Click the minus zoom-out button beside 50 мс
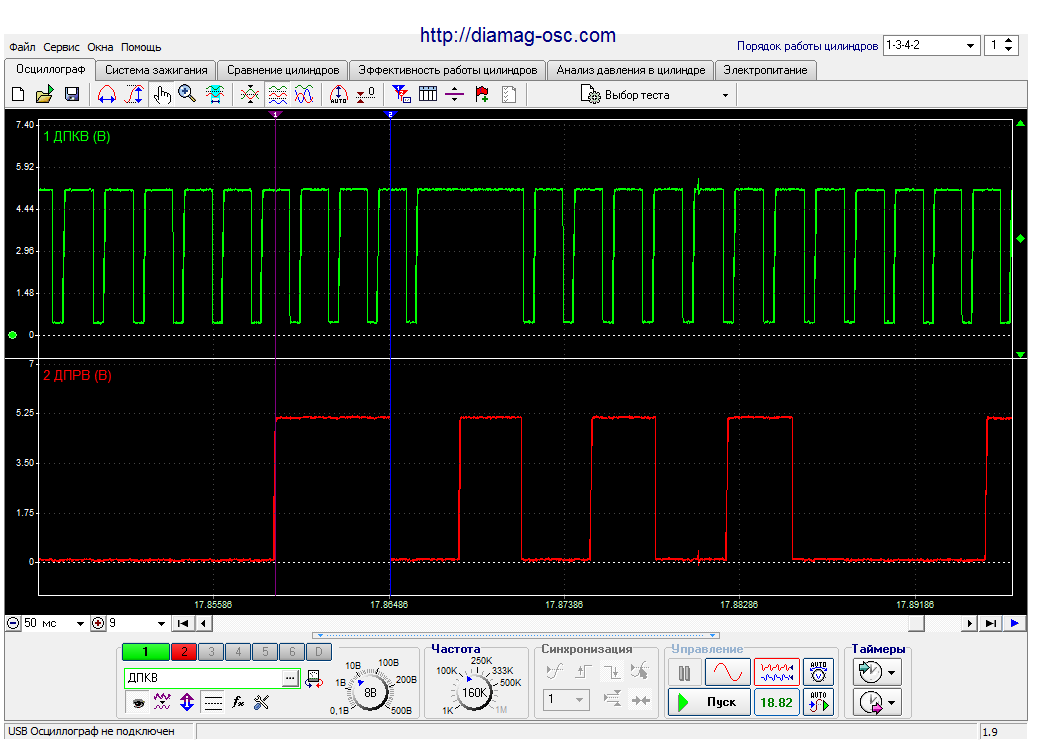Screen dimensions: 1040x744 point(13,623)
